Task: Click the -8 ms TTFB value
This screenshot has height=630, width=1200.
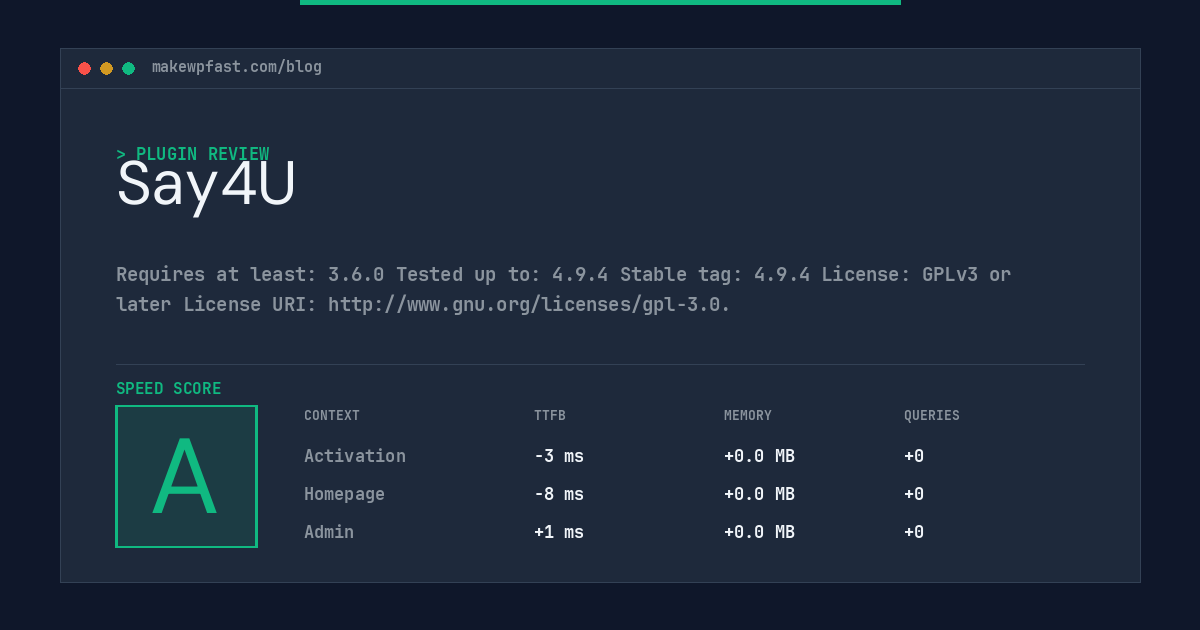Action: 559,494
